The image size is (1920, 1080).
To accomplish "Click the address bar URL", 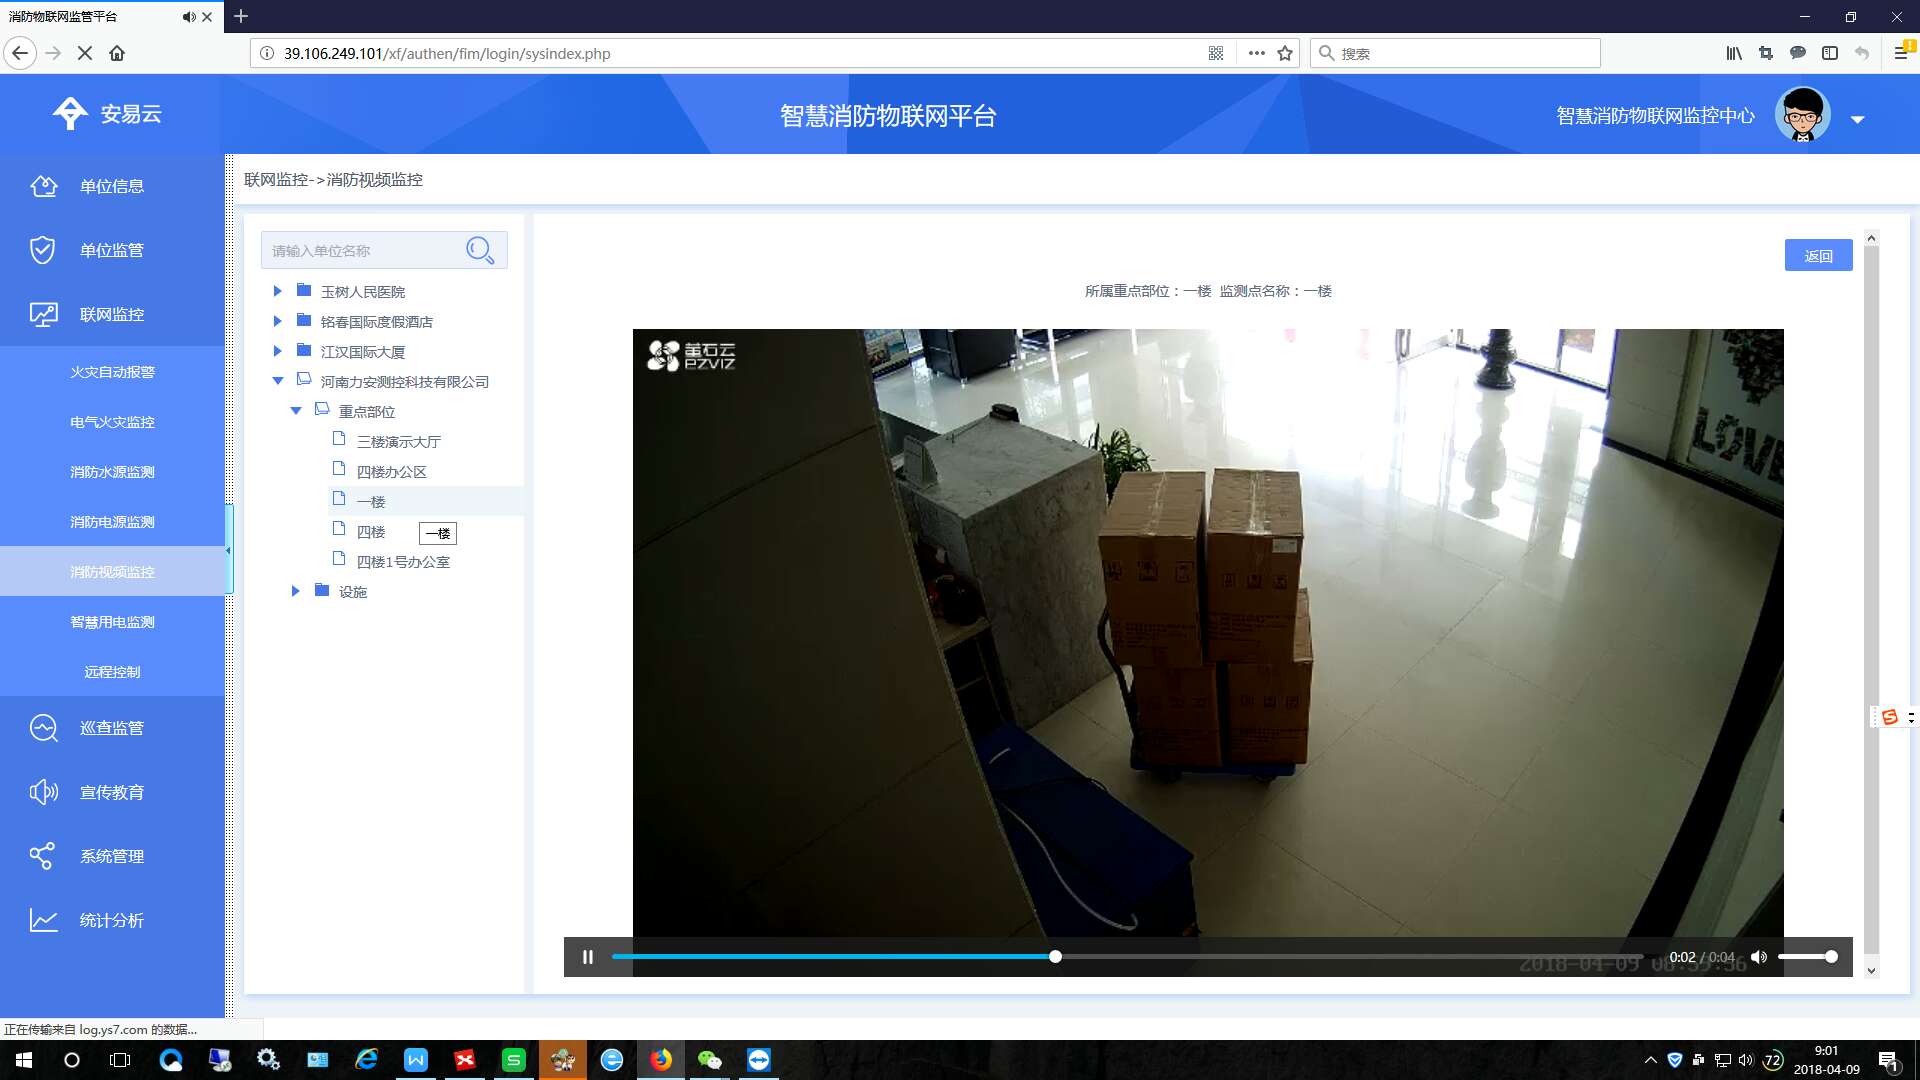I will (447, 53).
